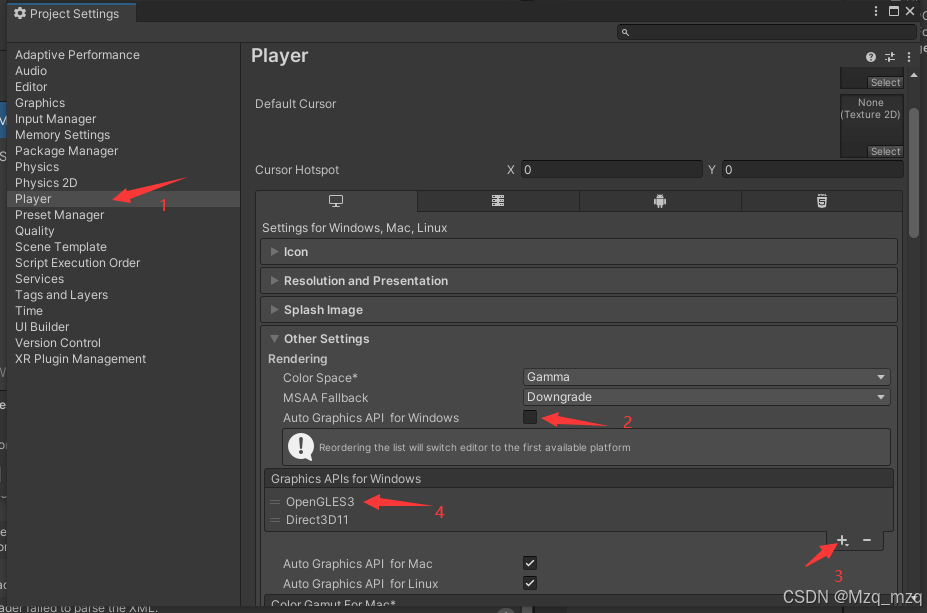Viewport: 927px width, 613px height.
Task: Expand the Splash Image section
Action: coord(579,310)
